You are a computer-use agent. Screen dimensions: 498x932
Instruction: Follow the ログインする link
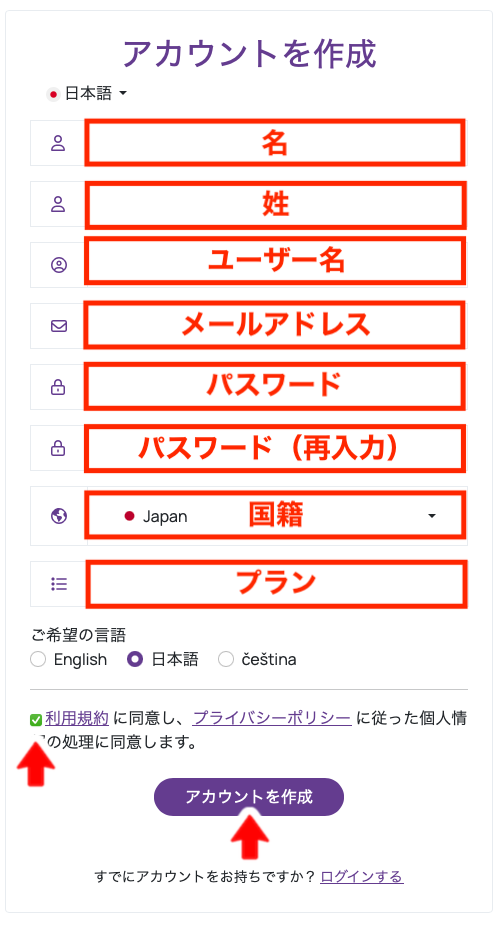[362, 876]
